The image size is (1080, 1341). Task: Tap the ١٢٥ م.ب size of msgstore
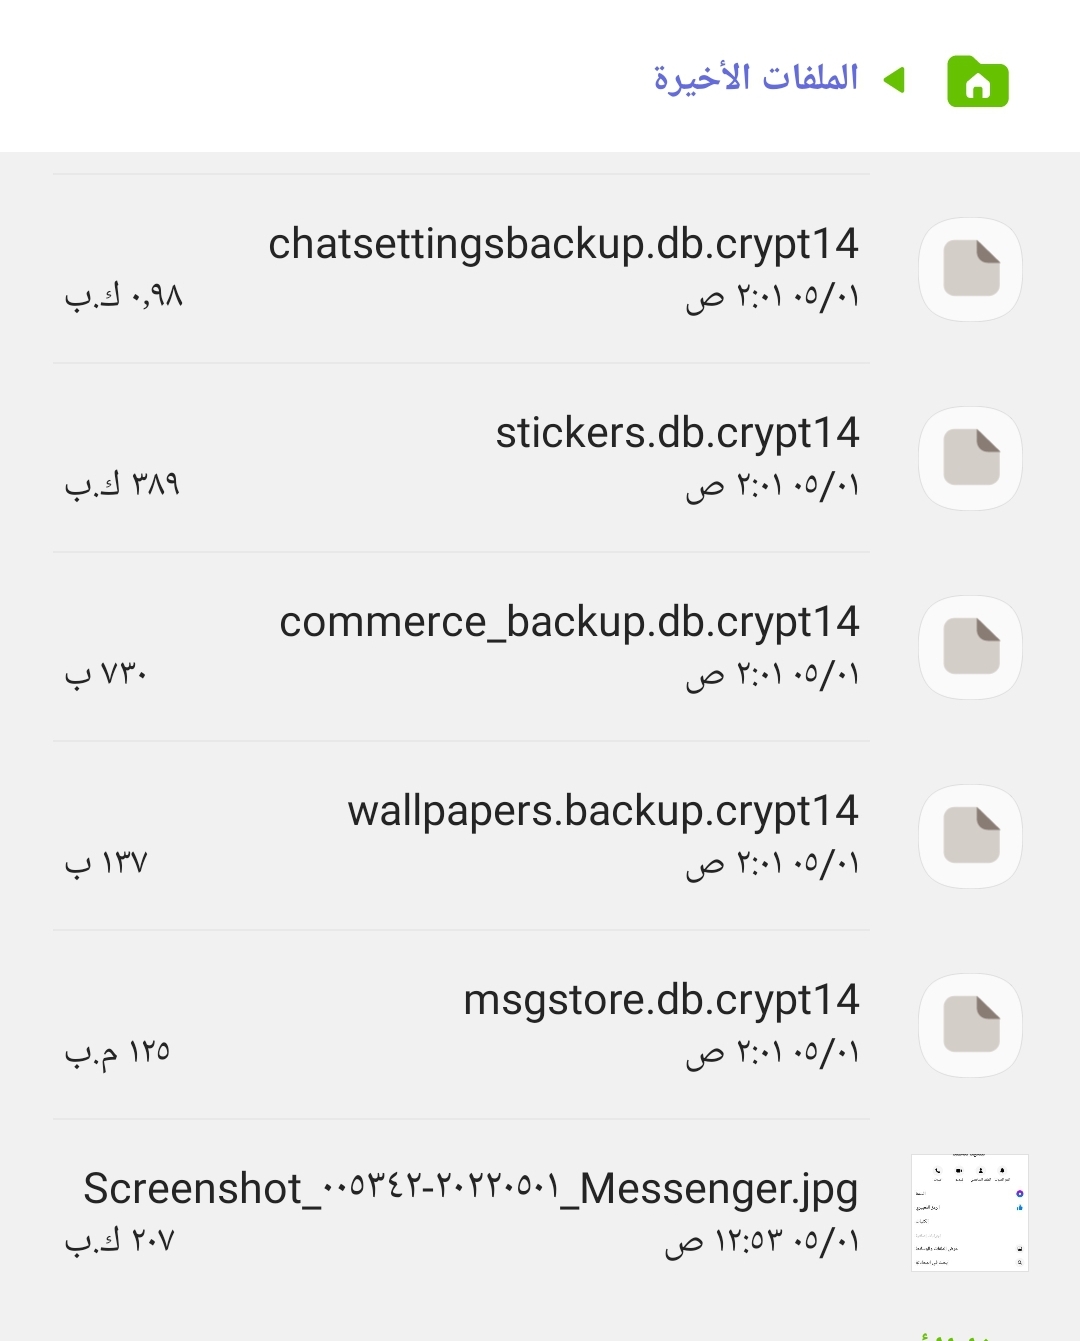[x=117, y=1053]
